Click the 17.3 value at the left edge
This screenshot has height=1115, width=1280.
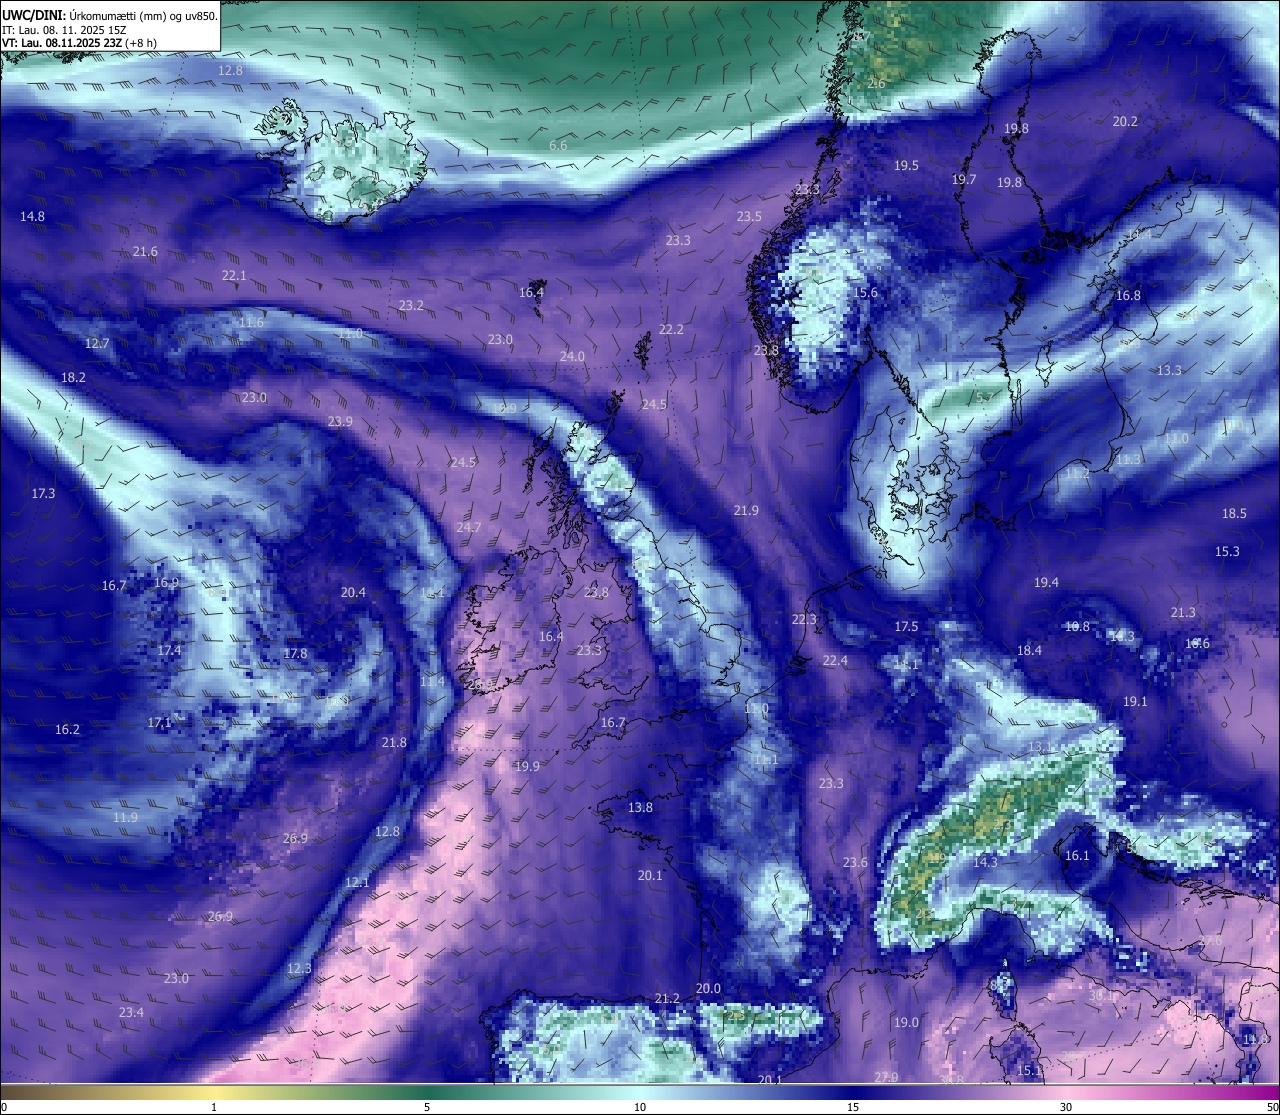(x=43, y=493)
